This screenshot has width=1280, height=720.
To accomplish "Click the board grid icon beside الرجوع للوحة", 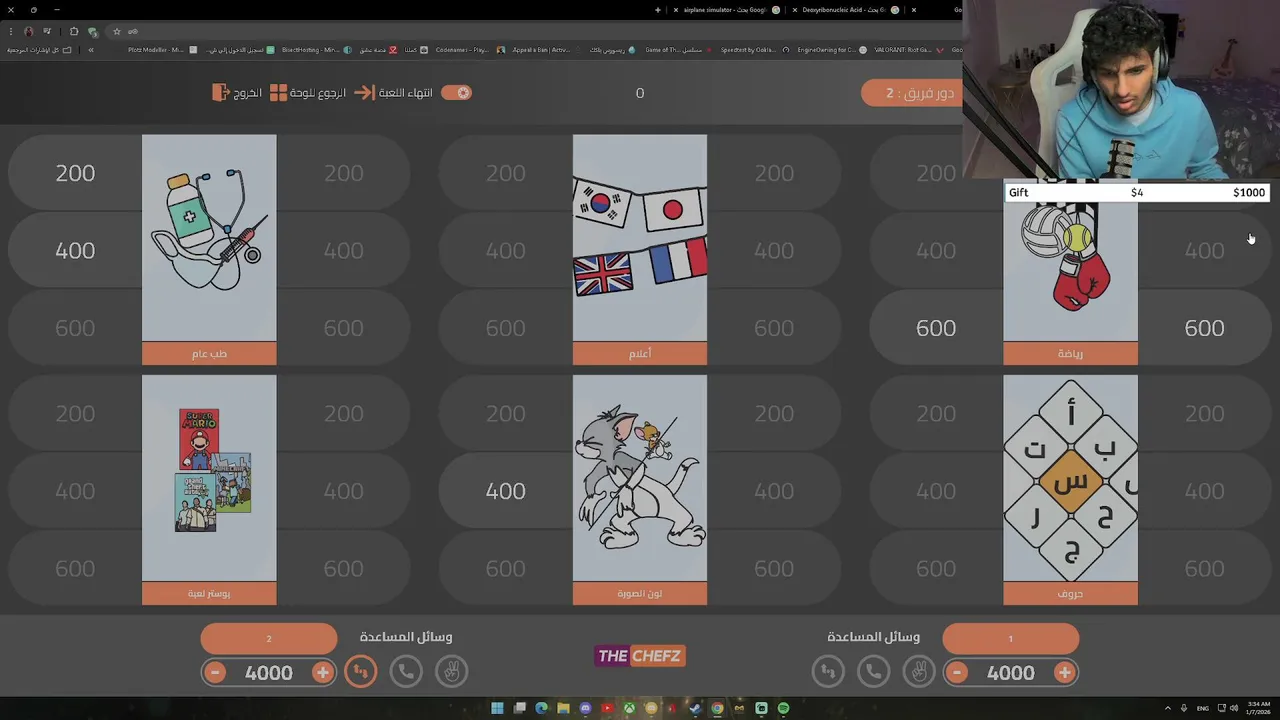I will click(278, 92).
